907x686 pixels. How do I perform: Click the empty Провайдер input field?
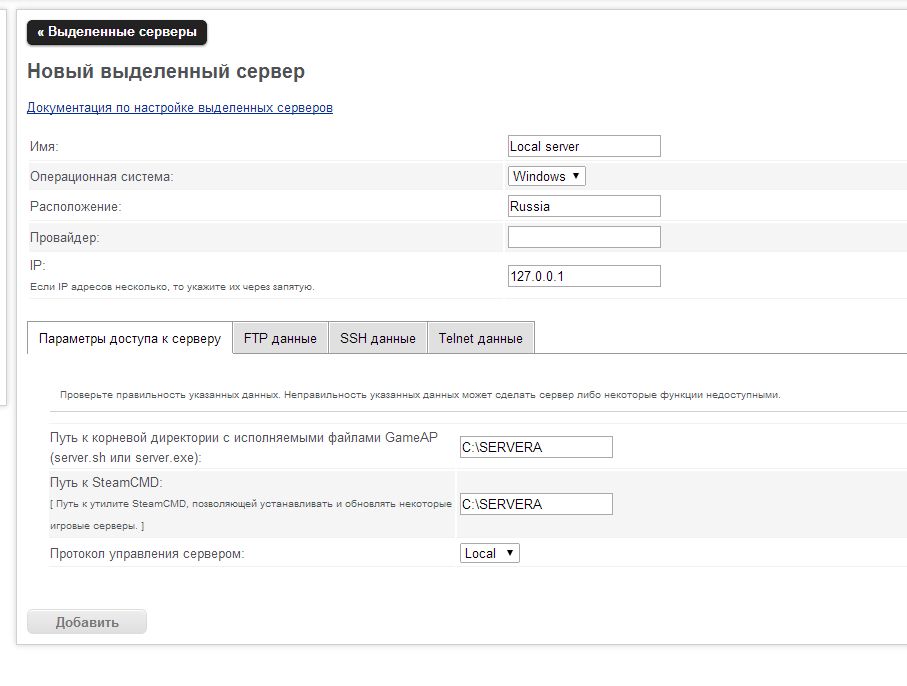pyautogui.click(x=584, y=237)
